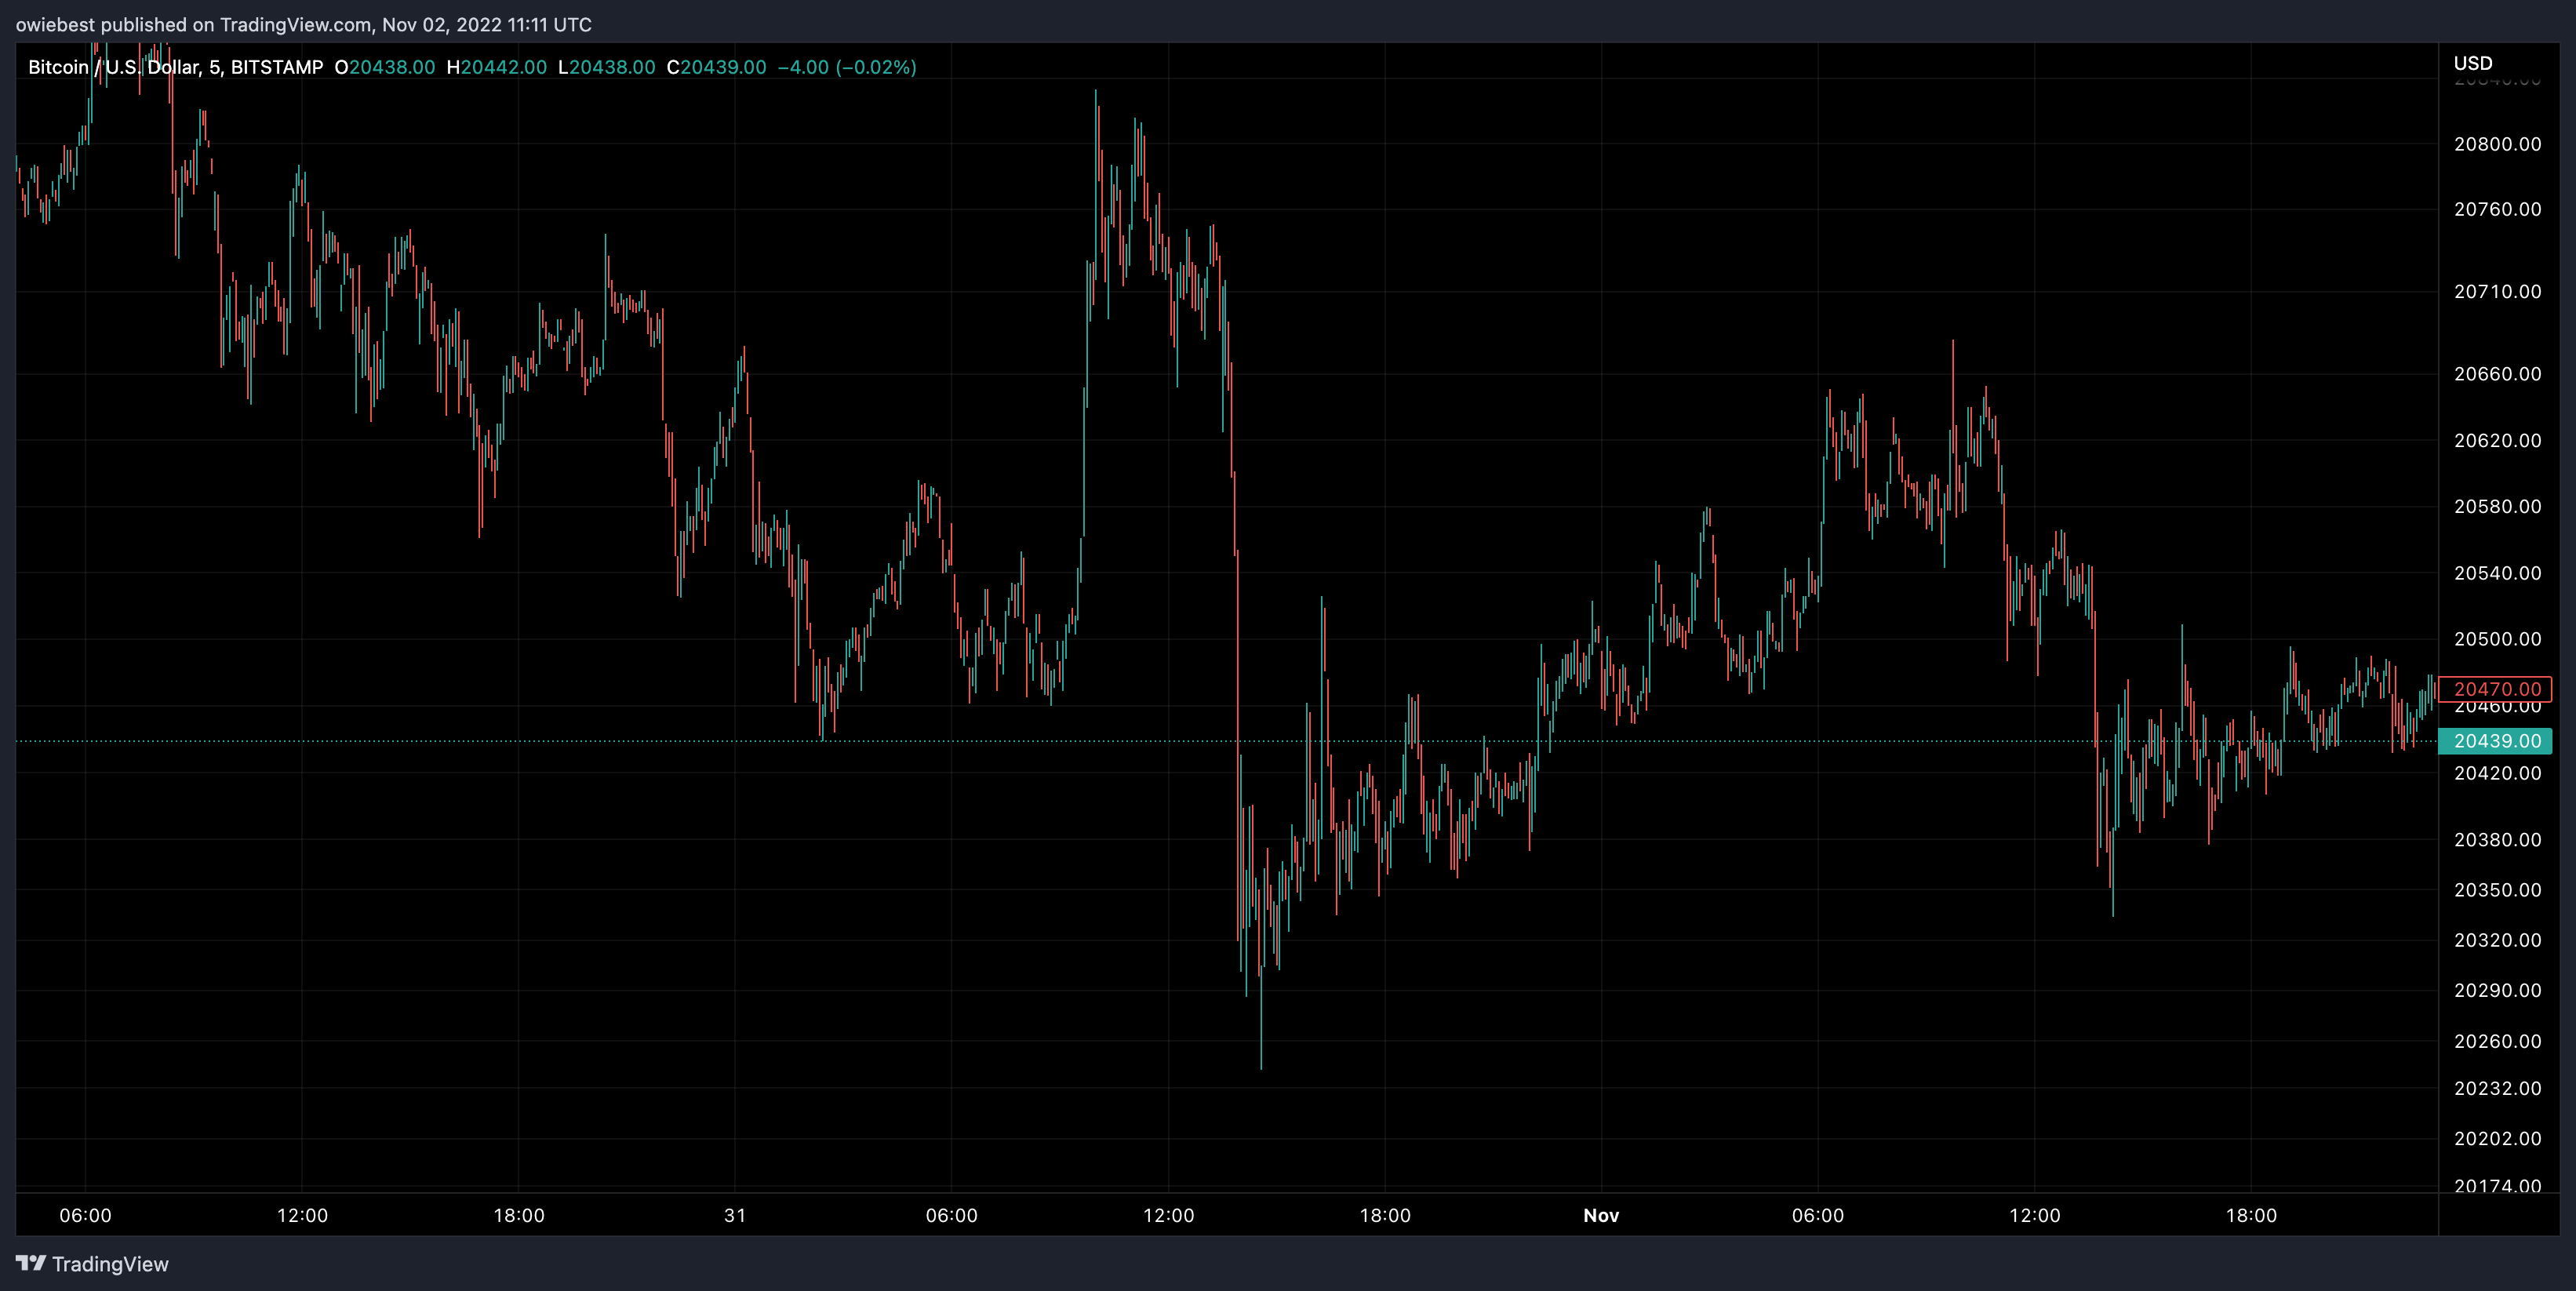
Task: Click the TradingView wordmark text
Action: (110, 1264)
